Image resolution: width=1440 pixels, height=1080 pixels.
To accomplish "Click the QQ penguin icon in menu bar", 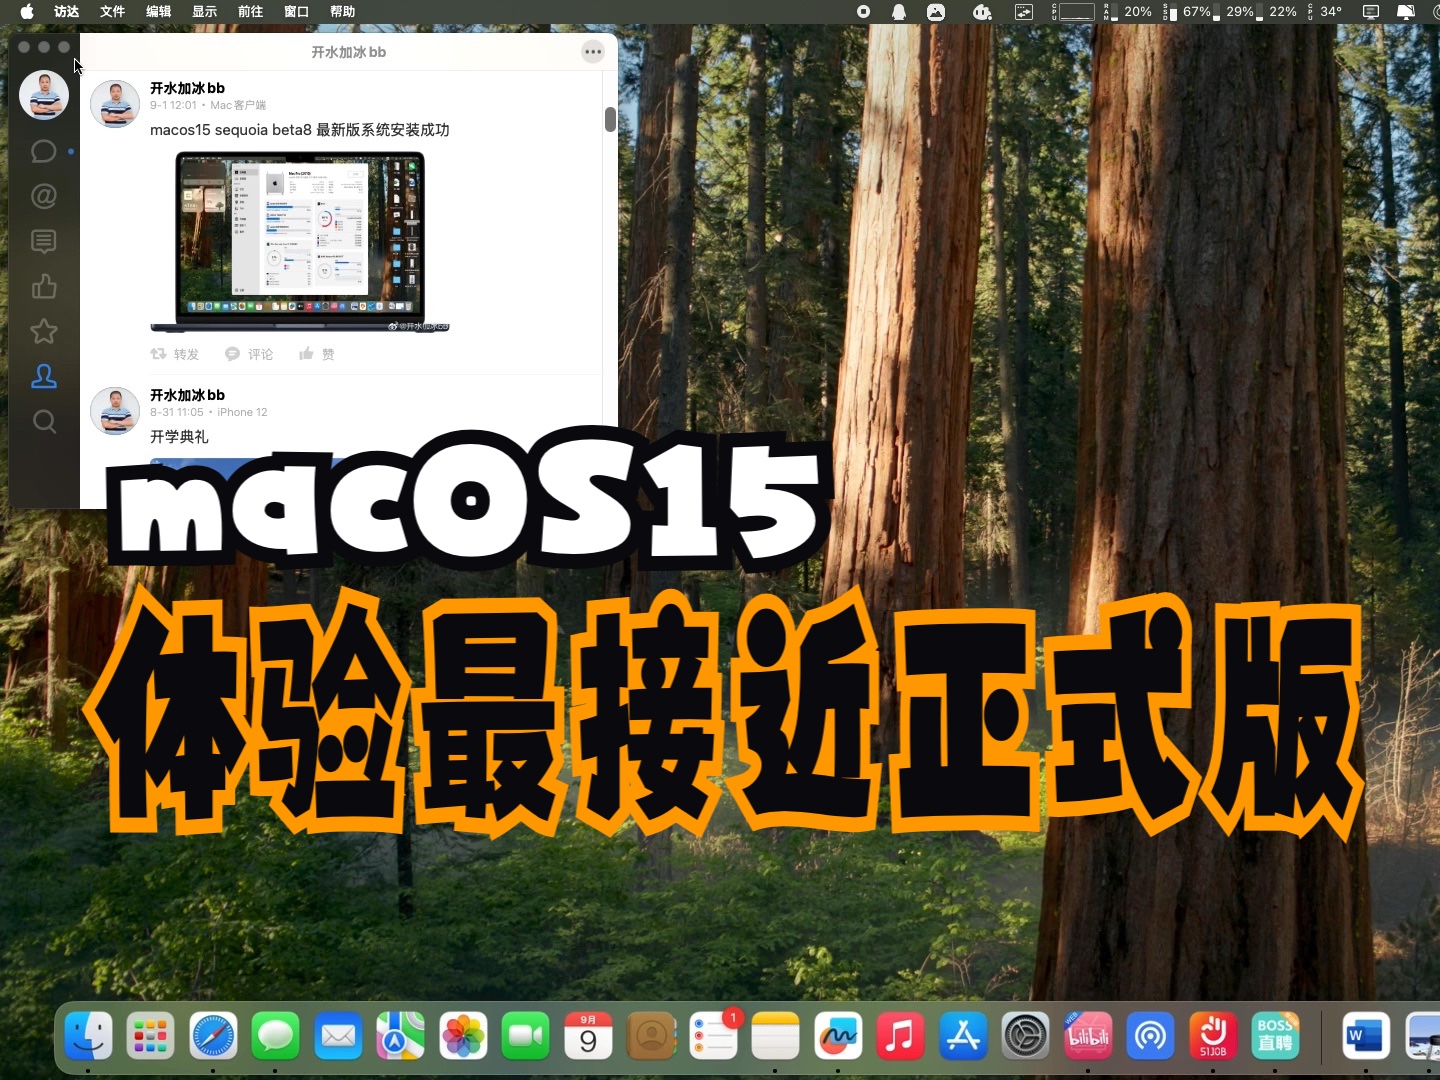I will pos(899,12).
